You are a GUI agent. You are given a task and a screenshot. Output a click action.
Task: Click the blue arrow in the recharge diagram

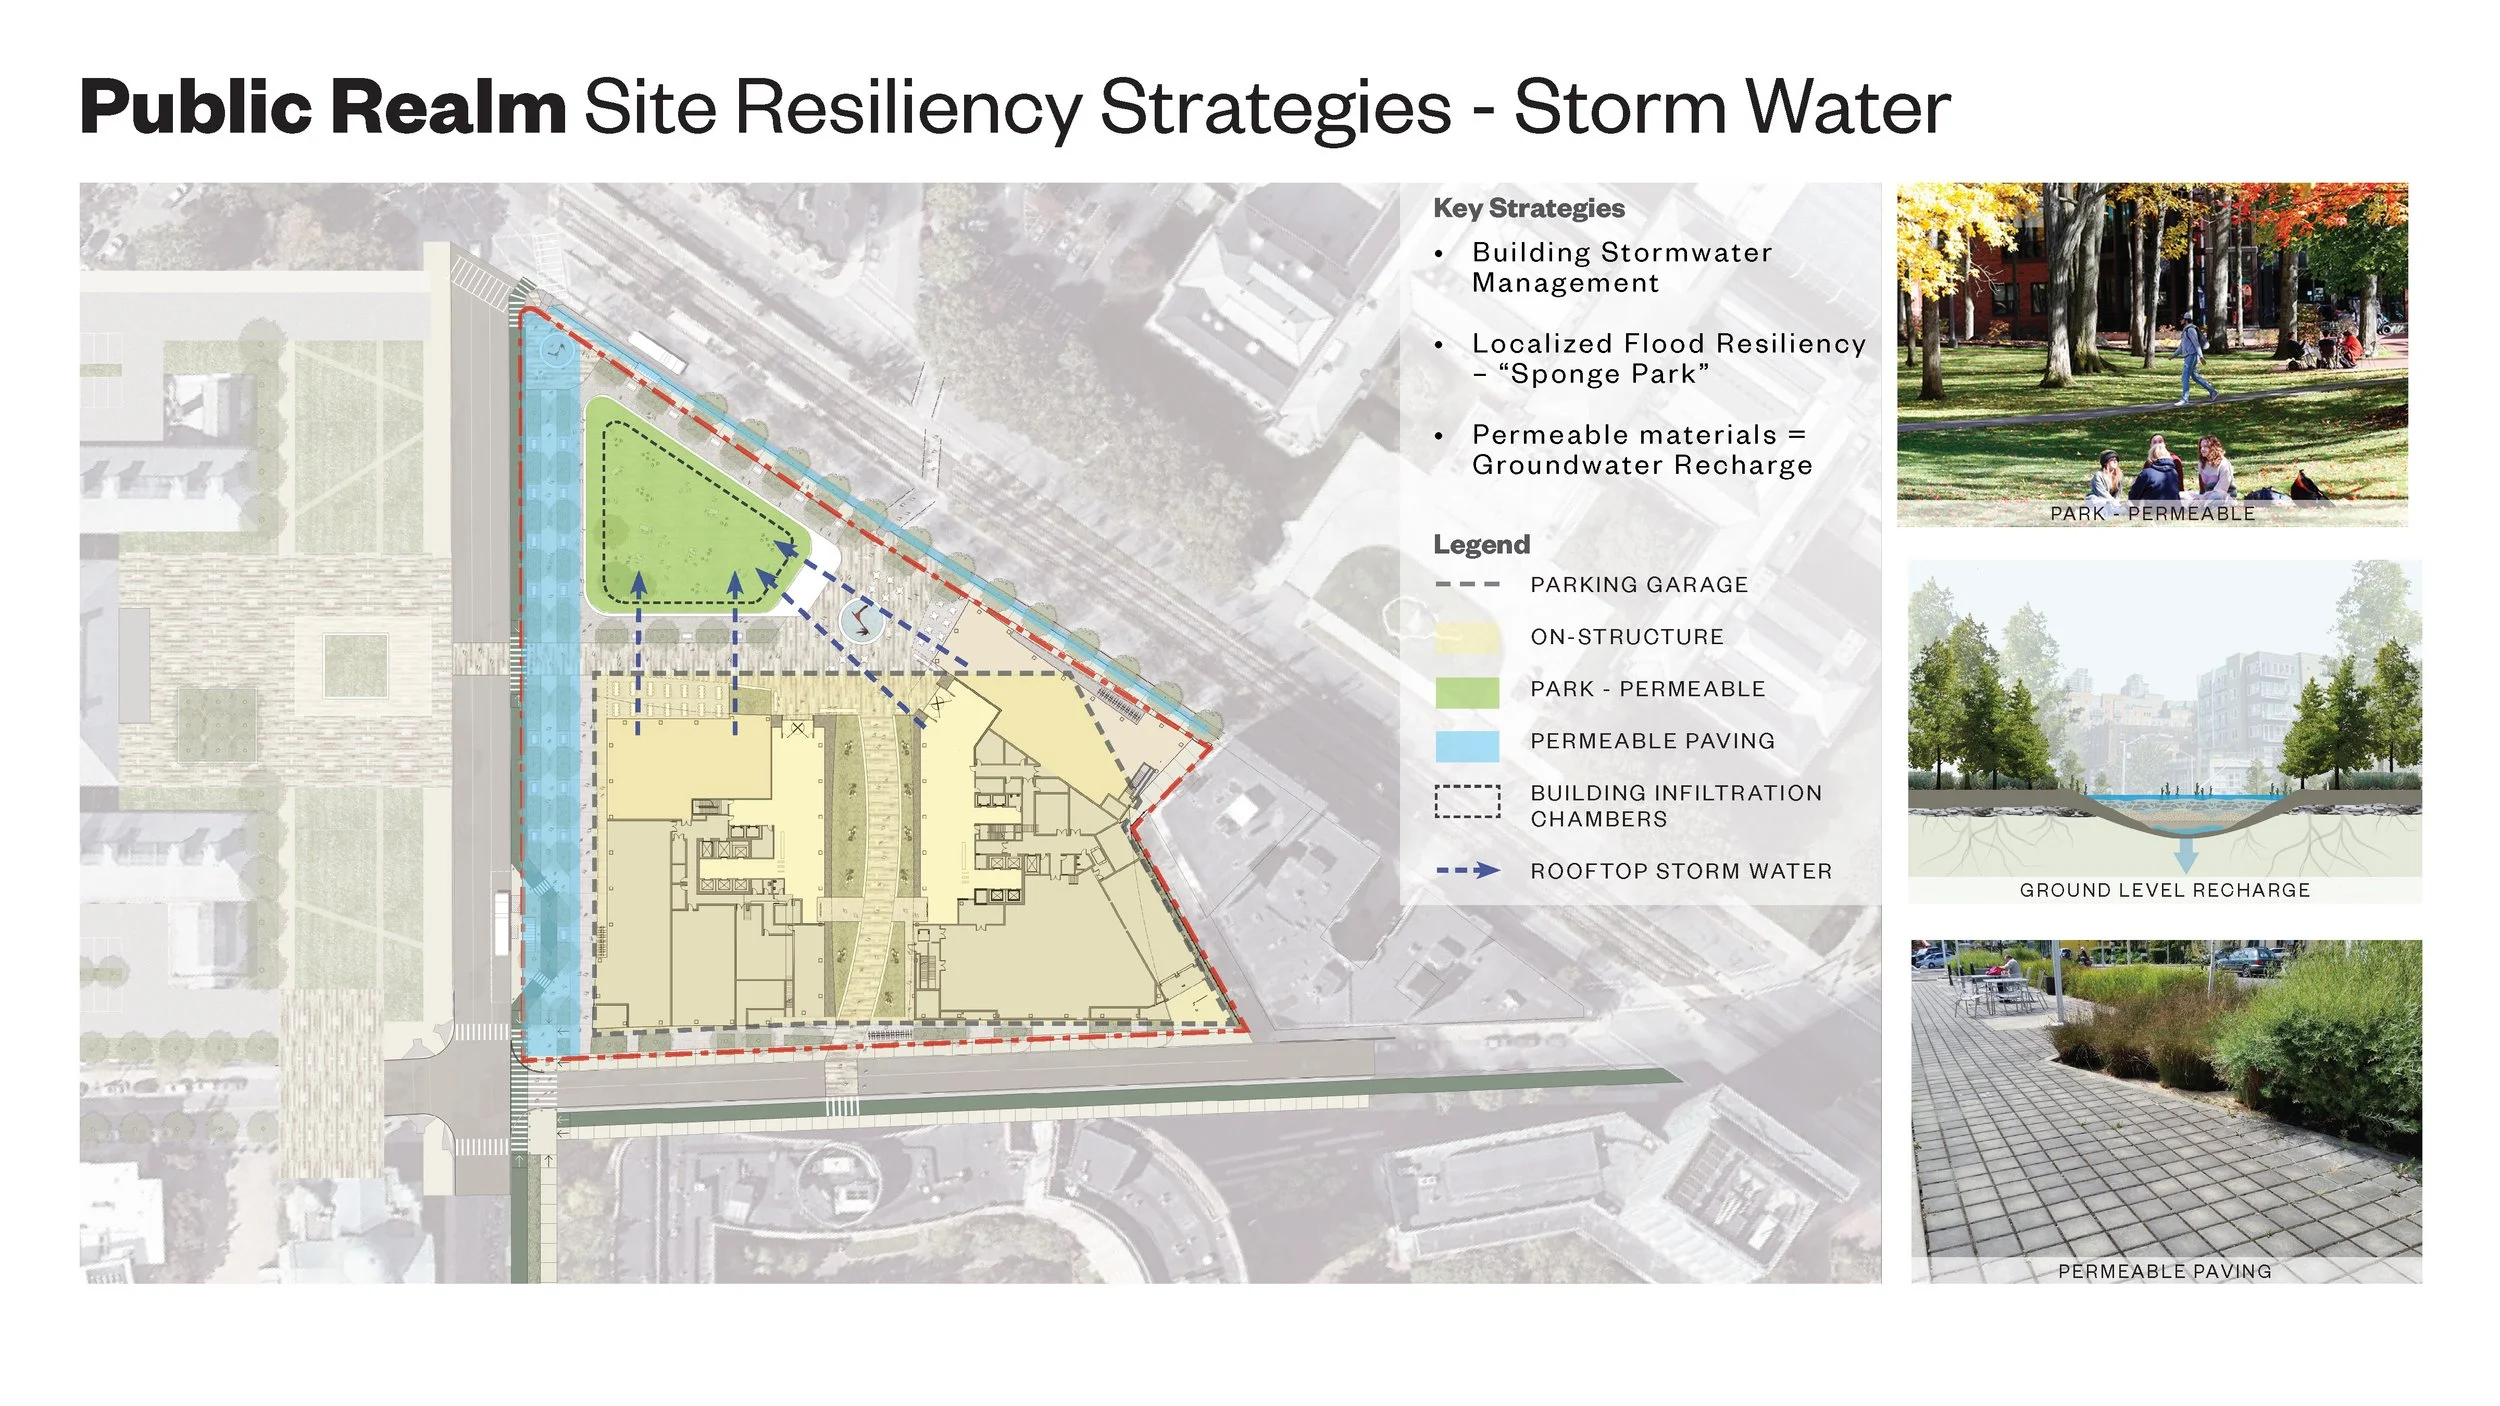[x=2186, y=853]
